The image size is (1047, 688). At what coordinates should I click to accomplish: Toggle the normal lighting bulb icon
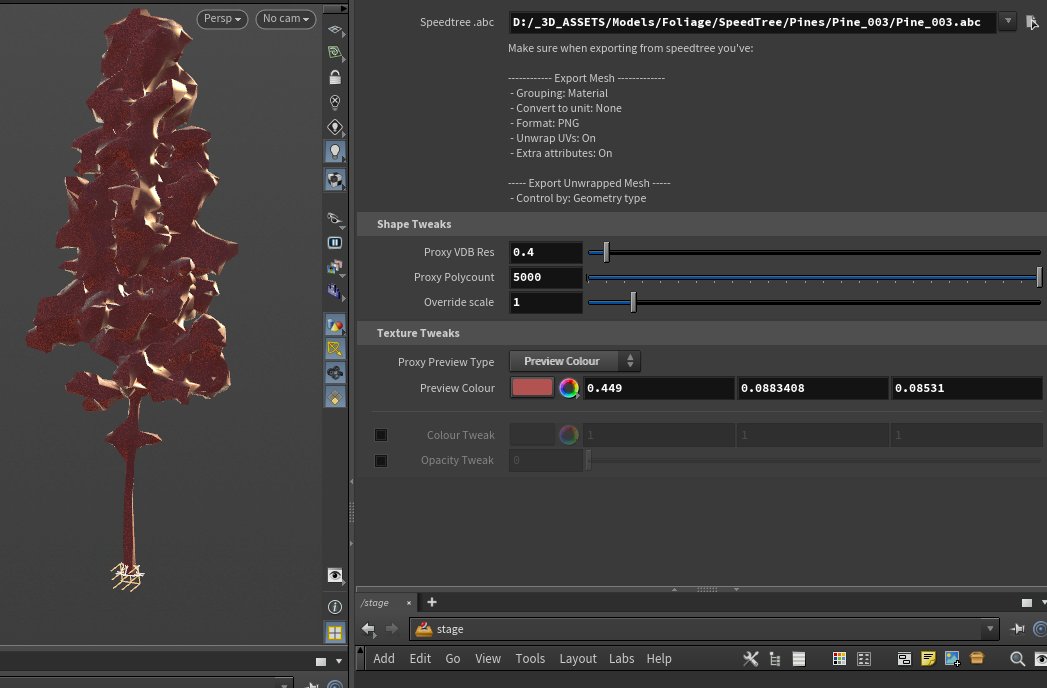(335, 152)
